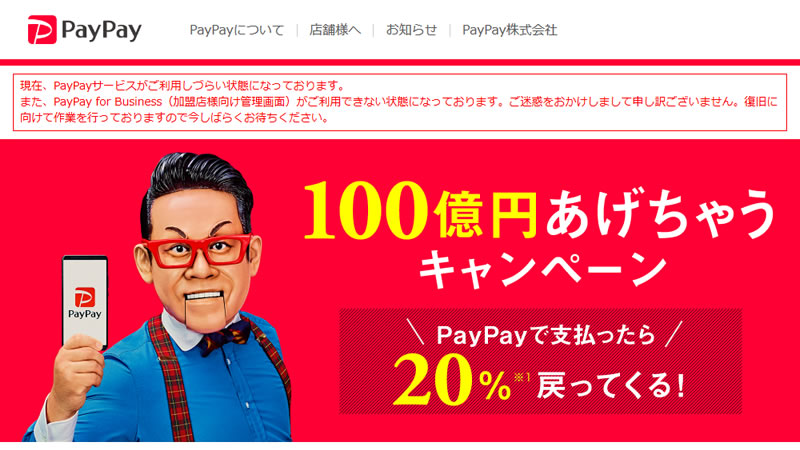Open the お知らせ navigation item
Viewport: 800px width, 450px height.
click(x=411, y=30)
